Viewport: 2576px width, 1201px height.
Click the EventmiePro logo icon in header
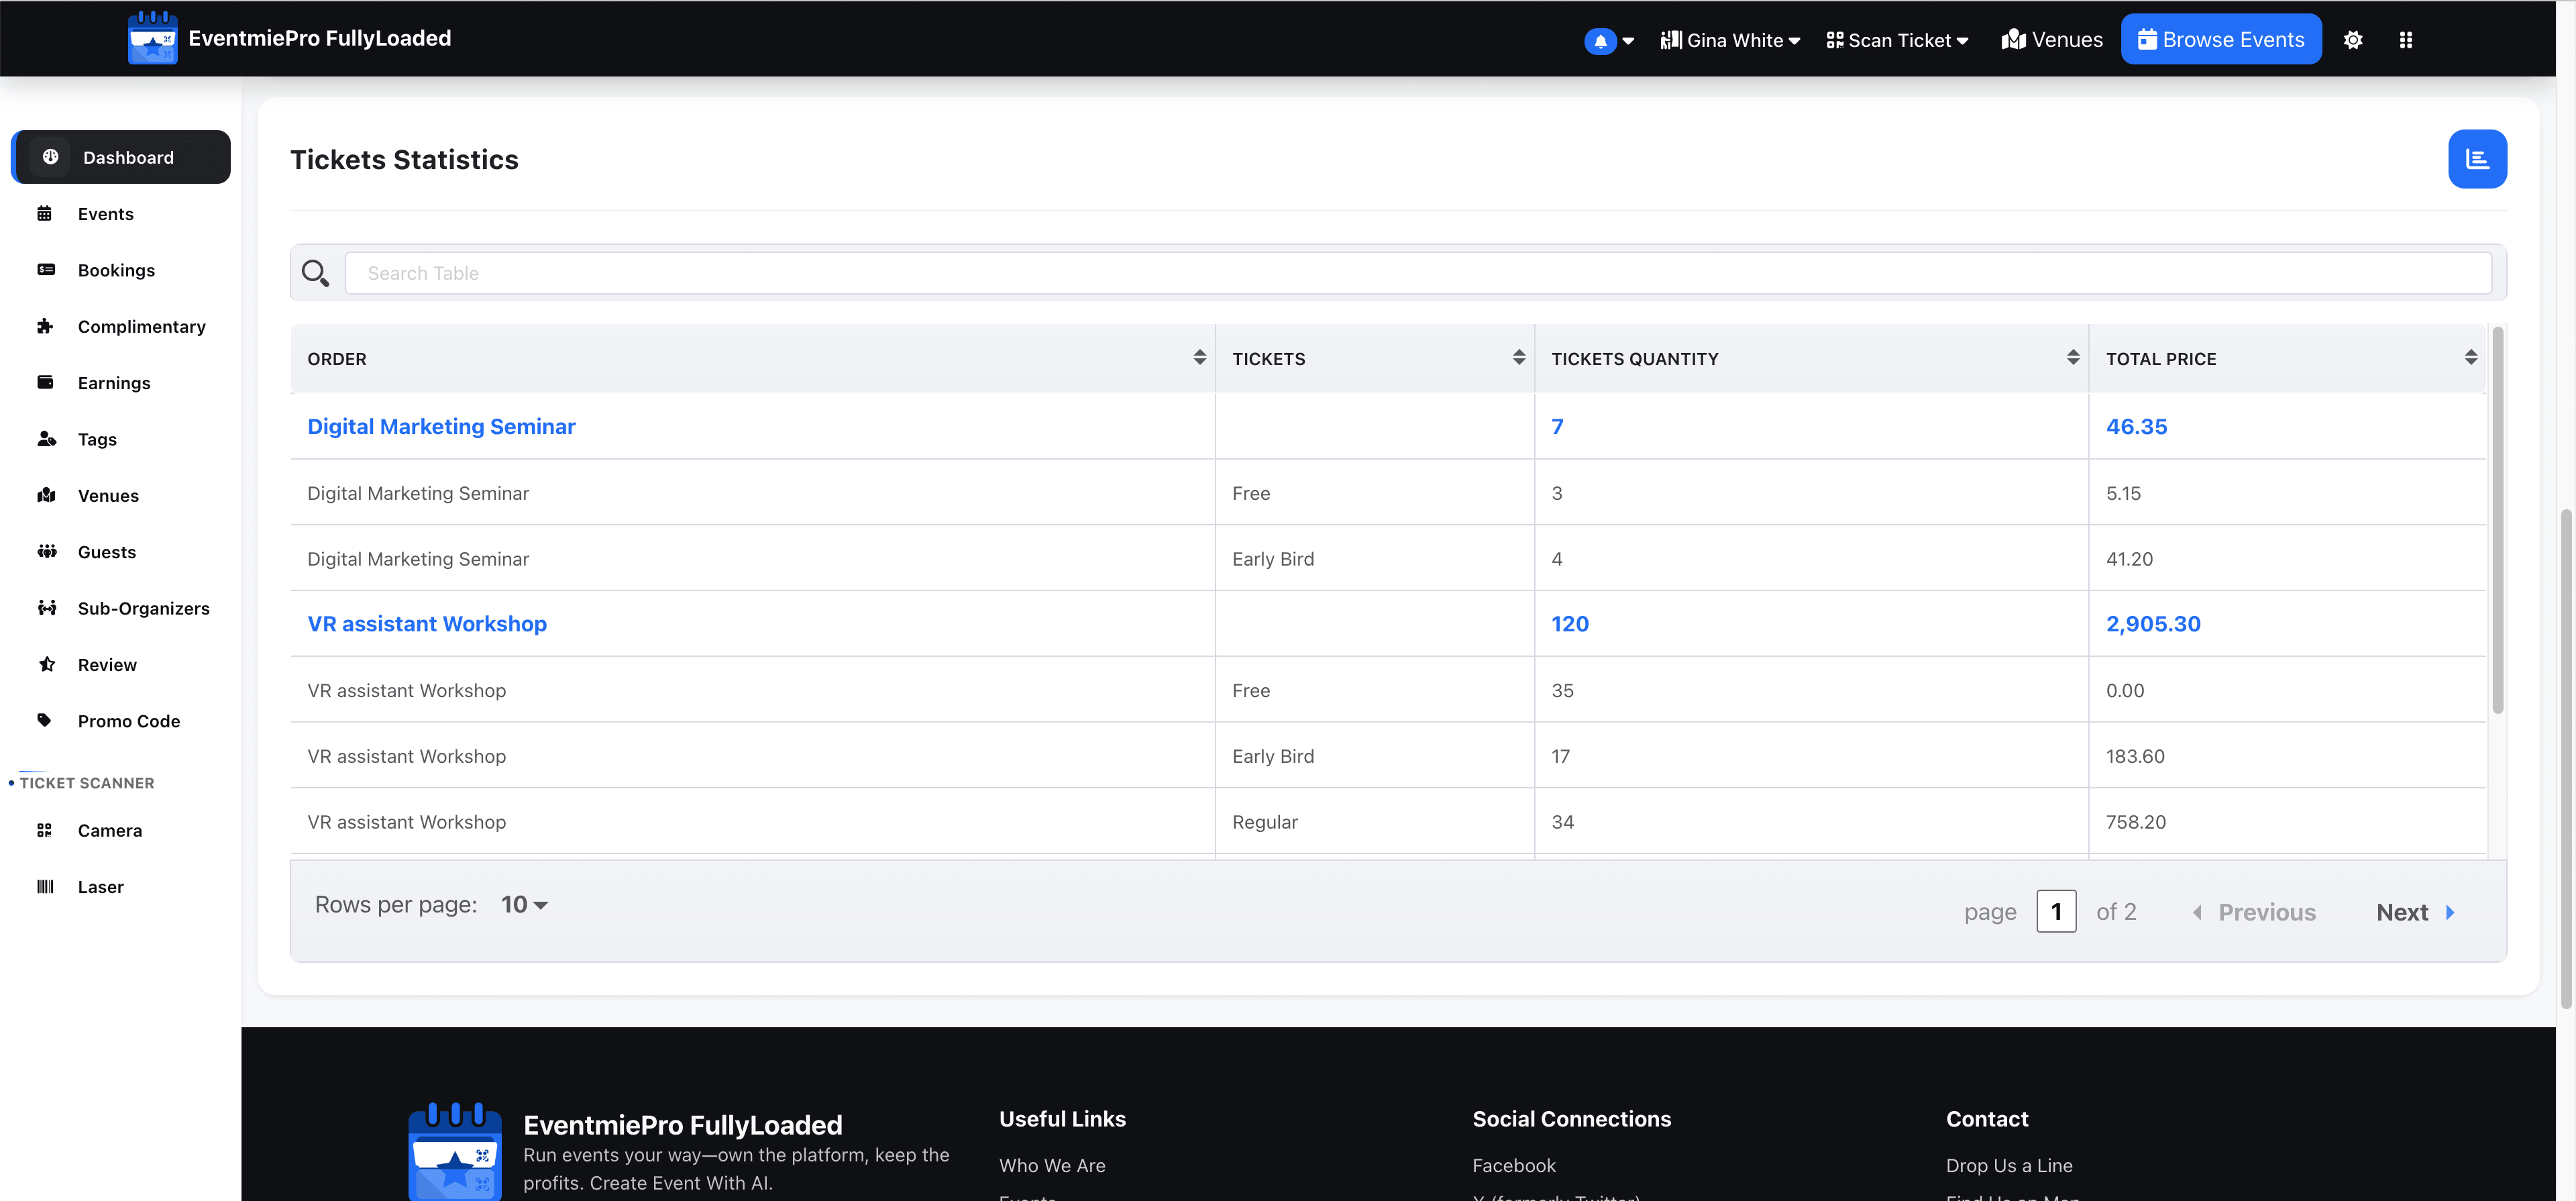[x=152, y=38]
